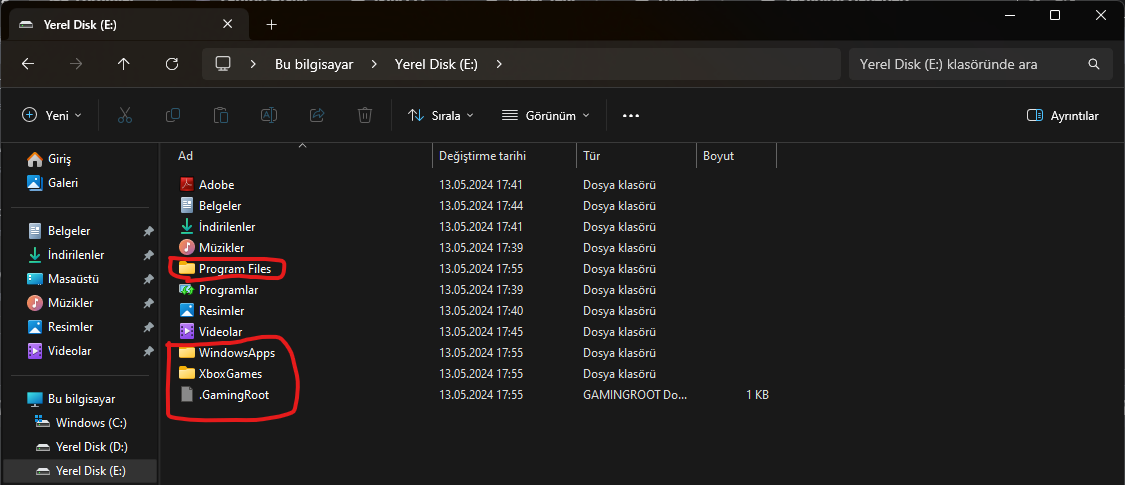Expand chevron after Yerel Disk (E:) breadcrumb
This screenshot has height=485, width=1125.
tap(499, 64)
